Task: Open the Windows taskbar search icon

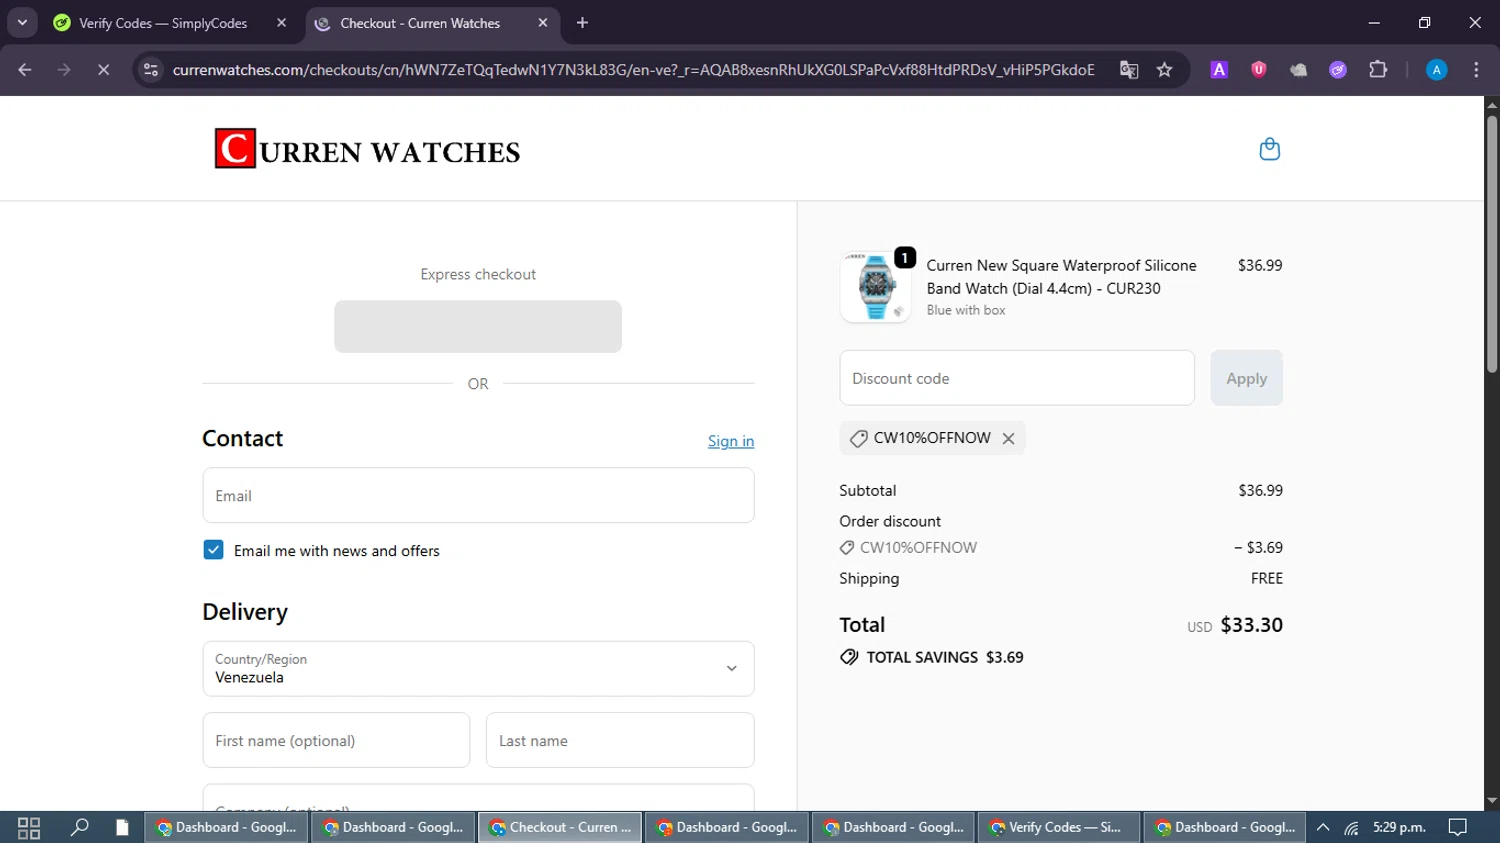Action: click(79, 827)
